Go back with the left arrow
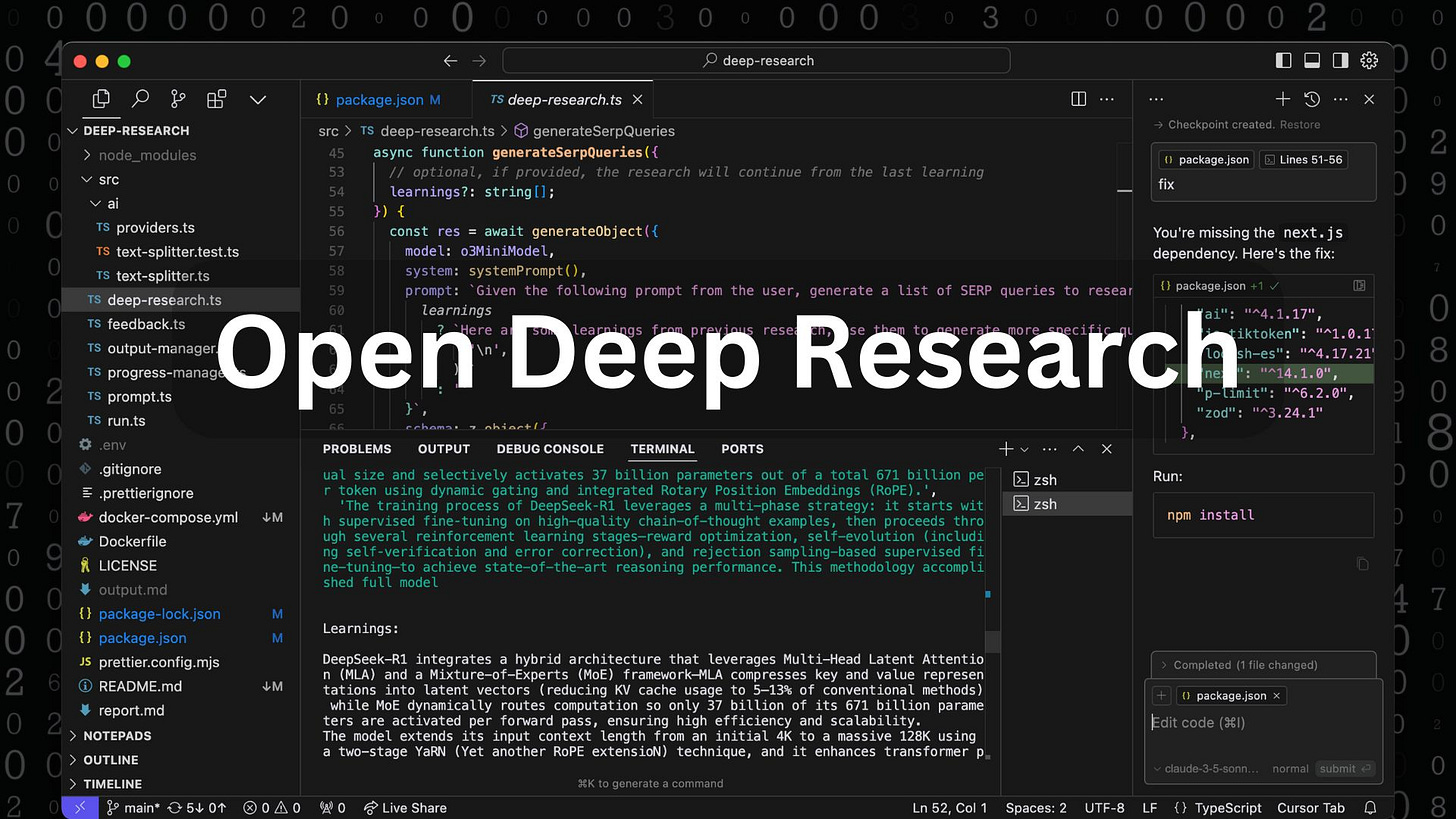This screenshot has height=819, width=1456. 451,61
